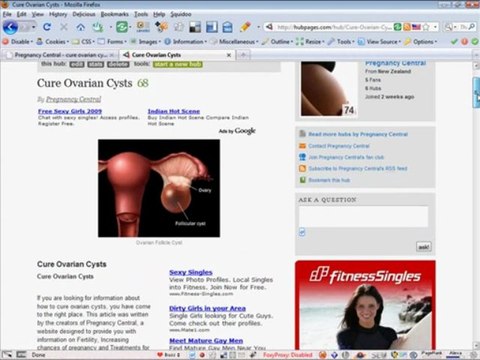This screenshot has width=480, height=360.
Task: Click the hub 'edit' button
Action: pos(77,64)
